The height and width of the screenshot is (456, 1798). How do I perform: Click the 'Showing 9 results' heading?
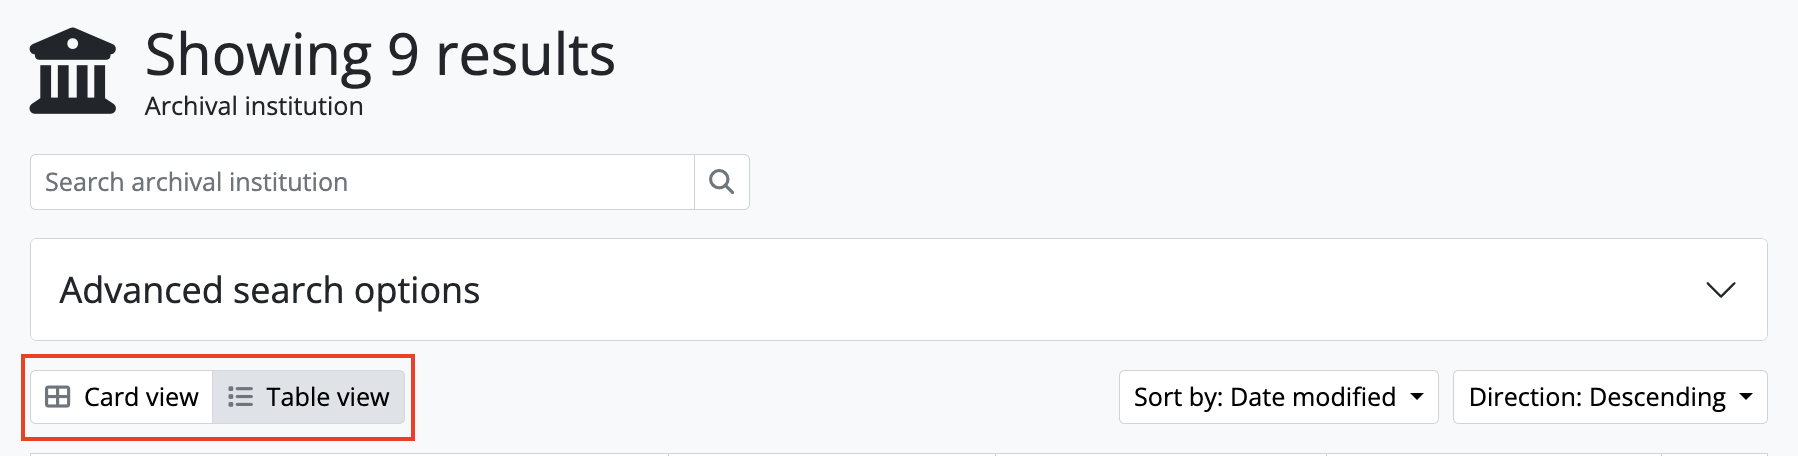[x=380, y=55]
